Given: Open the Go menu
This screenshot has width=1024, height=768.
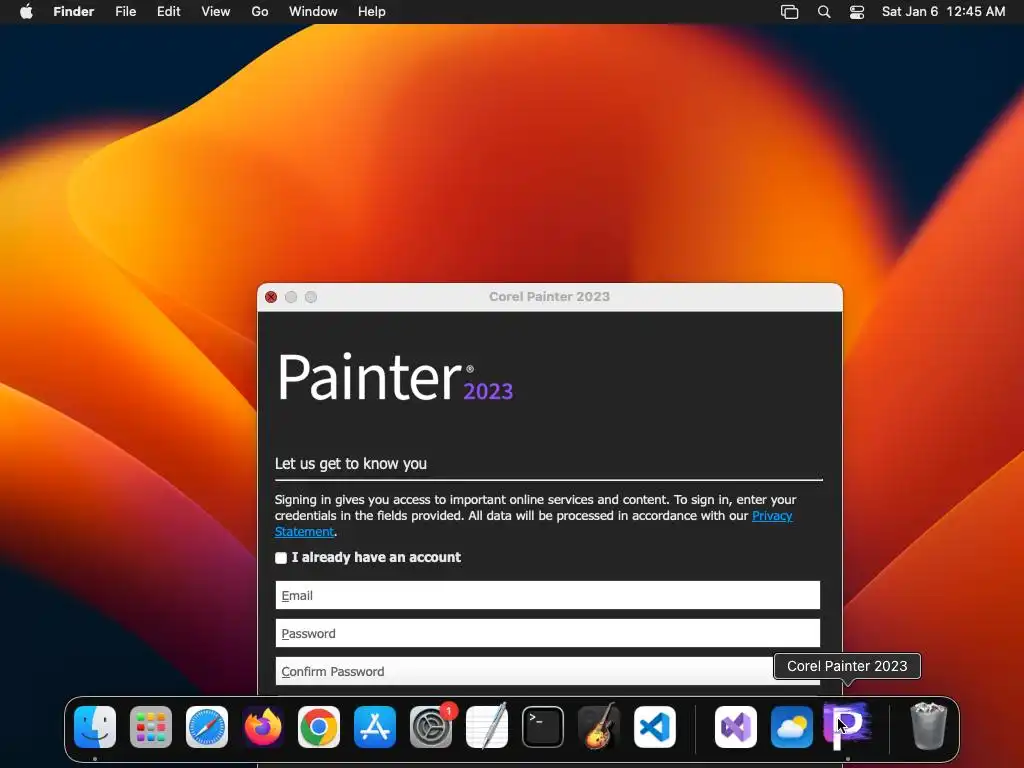Looking at the screenshot, I should tap(260, 12).
